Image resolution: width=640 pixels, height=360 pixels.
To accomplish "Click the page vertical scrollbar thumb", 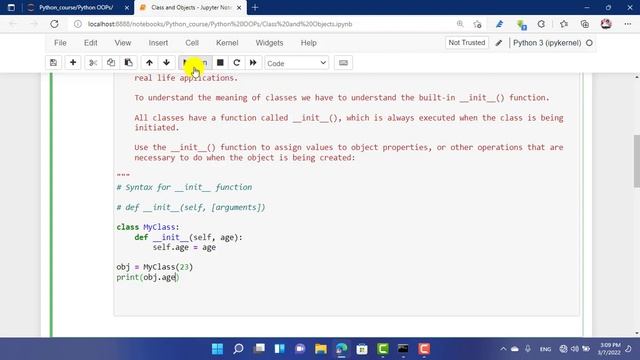I will coord(636,161).
